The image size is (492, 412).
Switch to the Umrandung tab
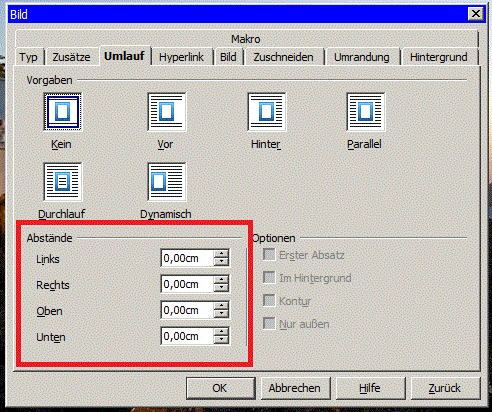tap(362, 57)
